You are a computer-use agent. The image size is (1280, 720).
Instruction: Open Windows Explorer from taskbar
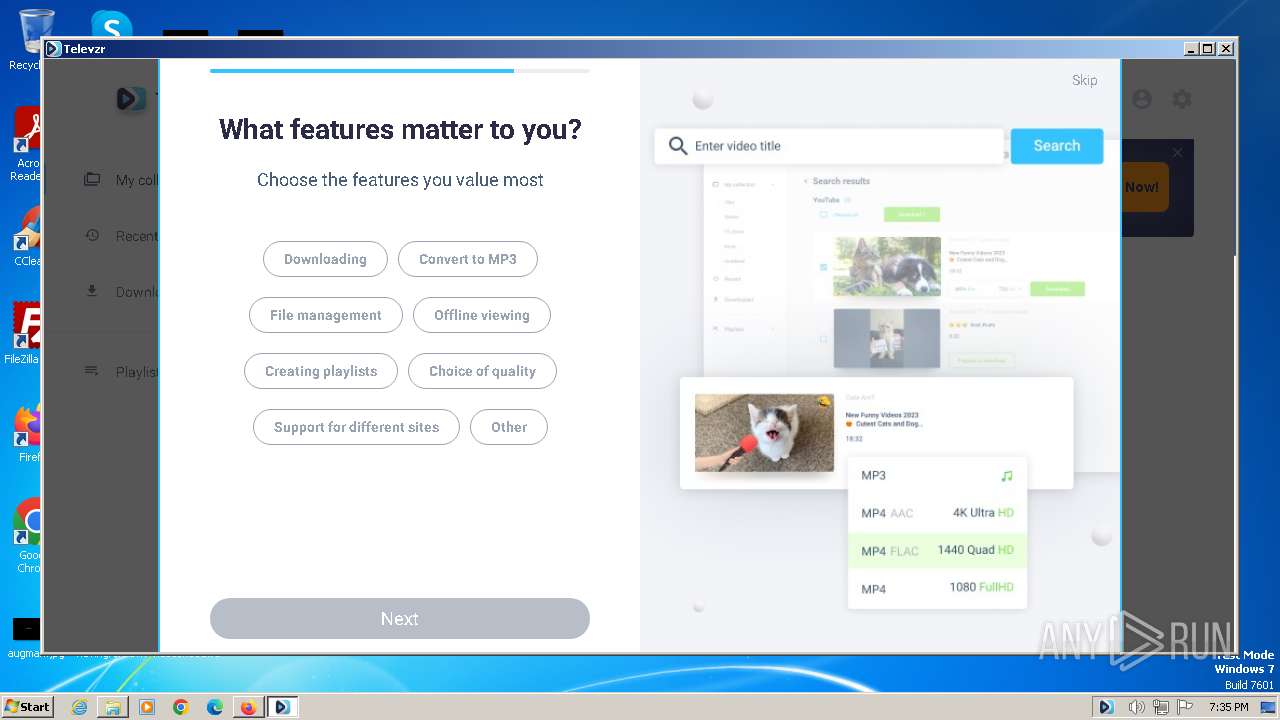point(113,707)
